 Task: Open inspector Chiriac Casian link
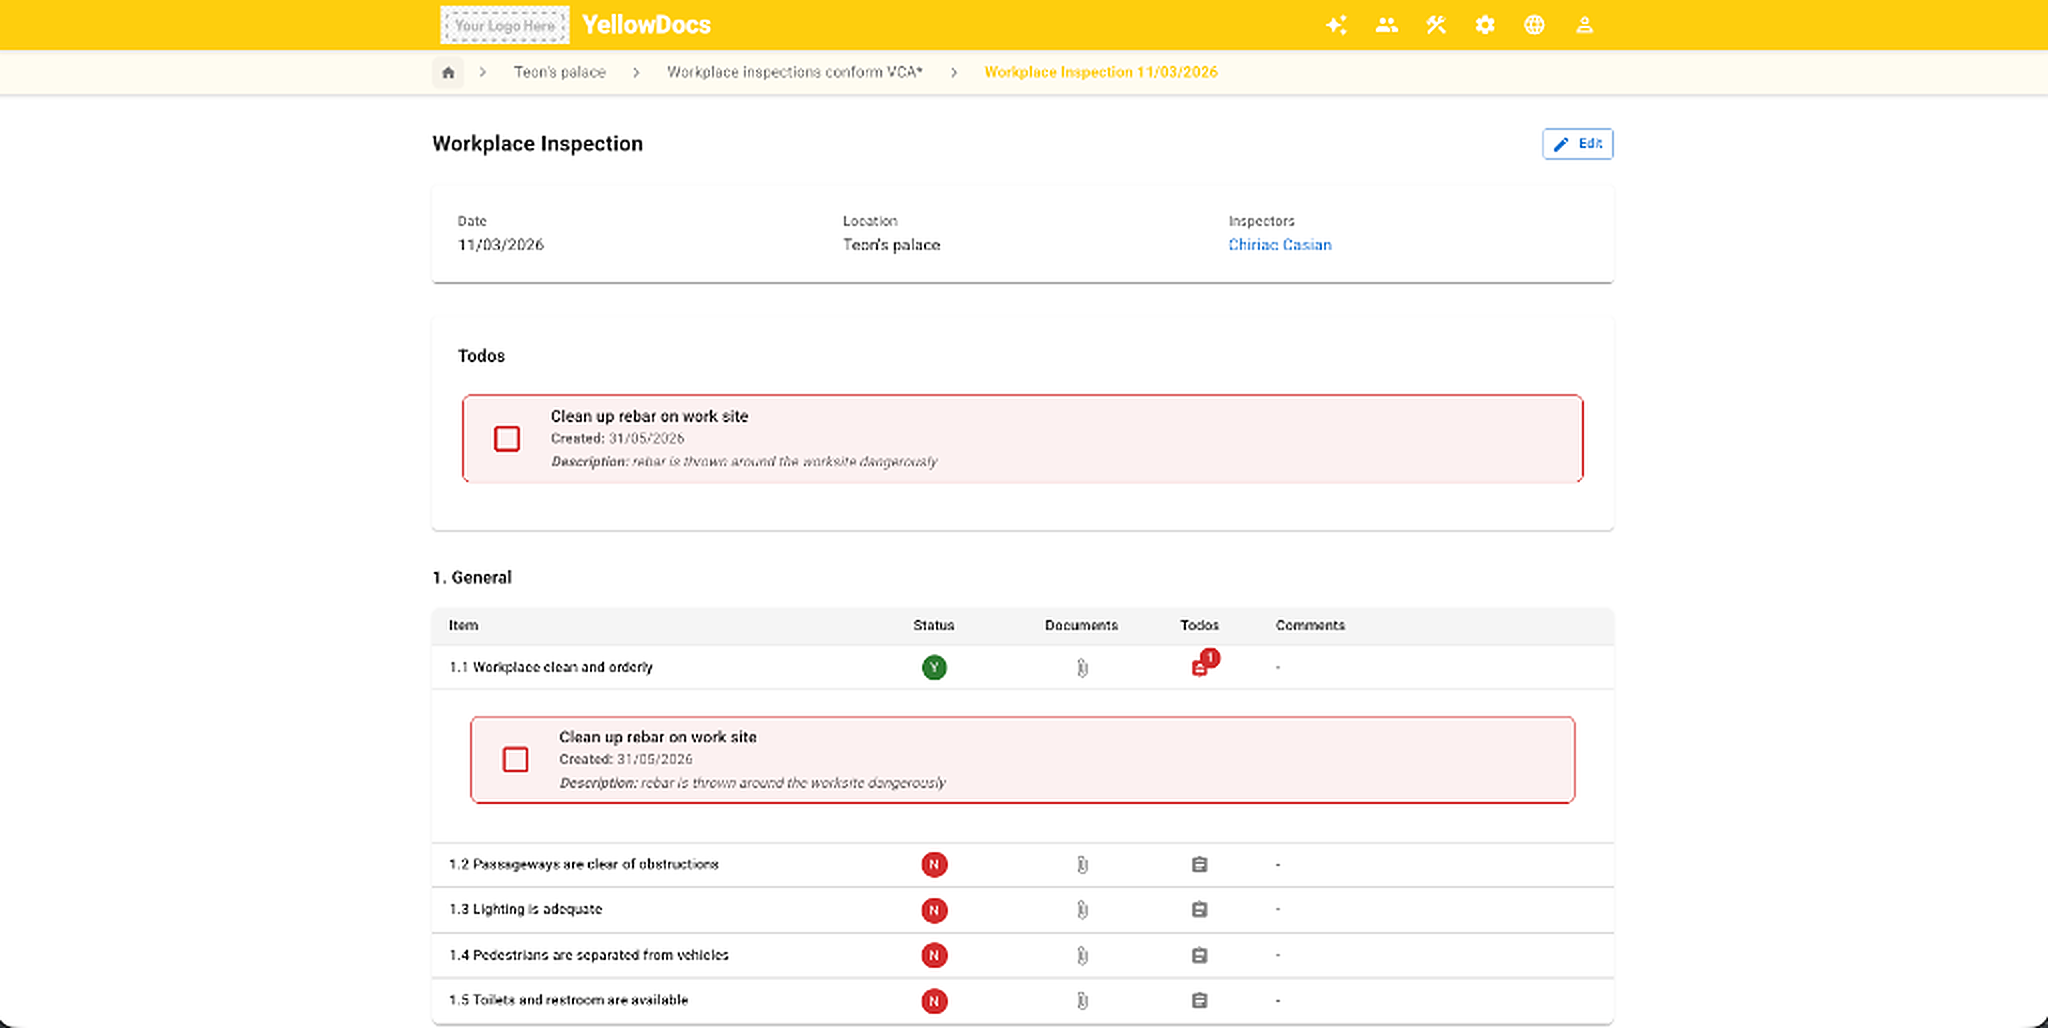1280,245
